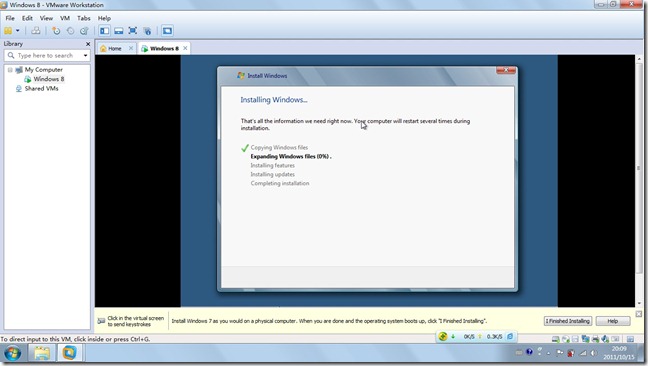Click the Unity mode toolbar icon
The width and height of the screenshot is (648, 366).
147,31
